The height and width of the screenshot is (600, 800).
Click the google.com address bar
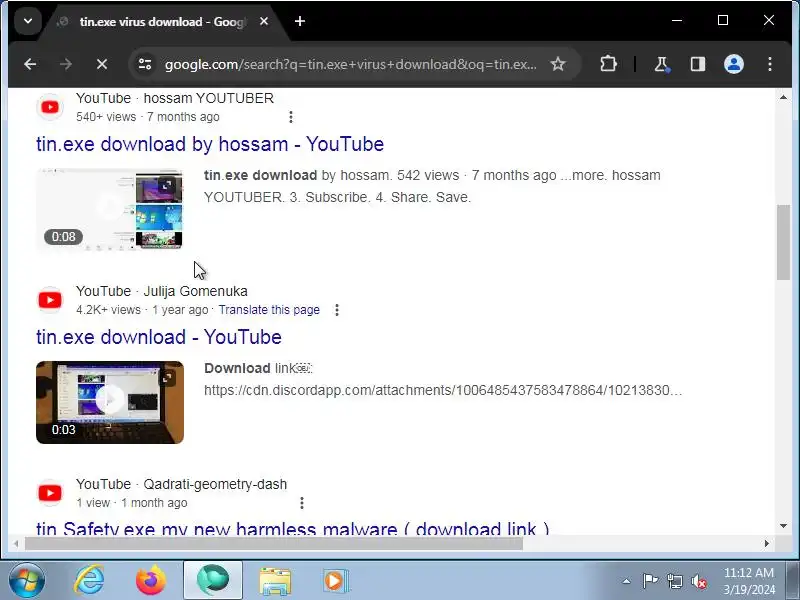pos(351,64)
